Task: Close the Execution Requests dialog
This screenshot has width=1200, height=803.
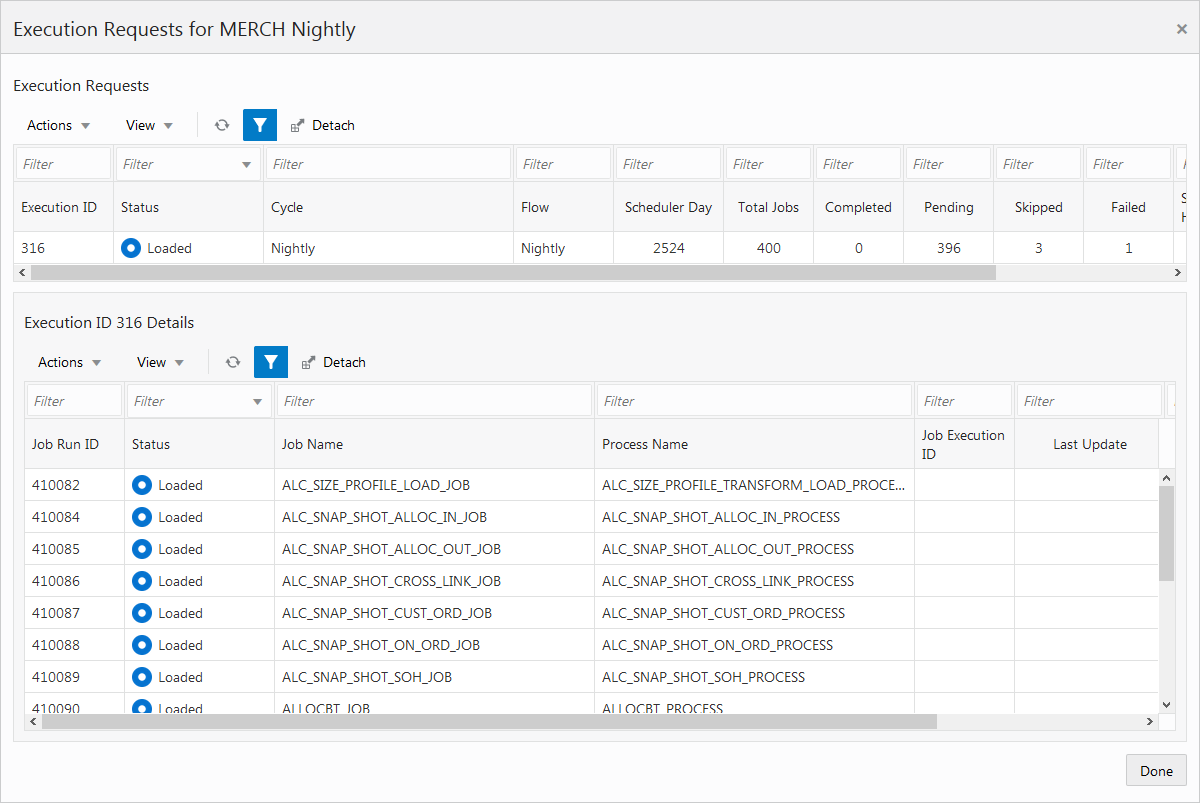Action: click(x=1181, y=29)
